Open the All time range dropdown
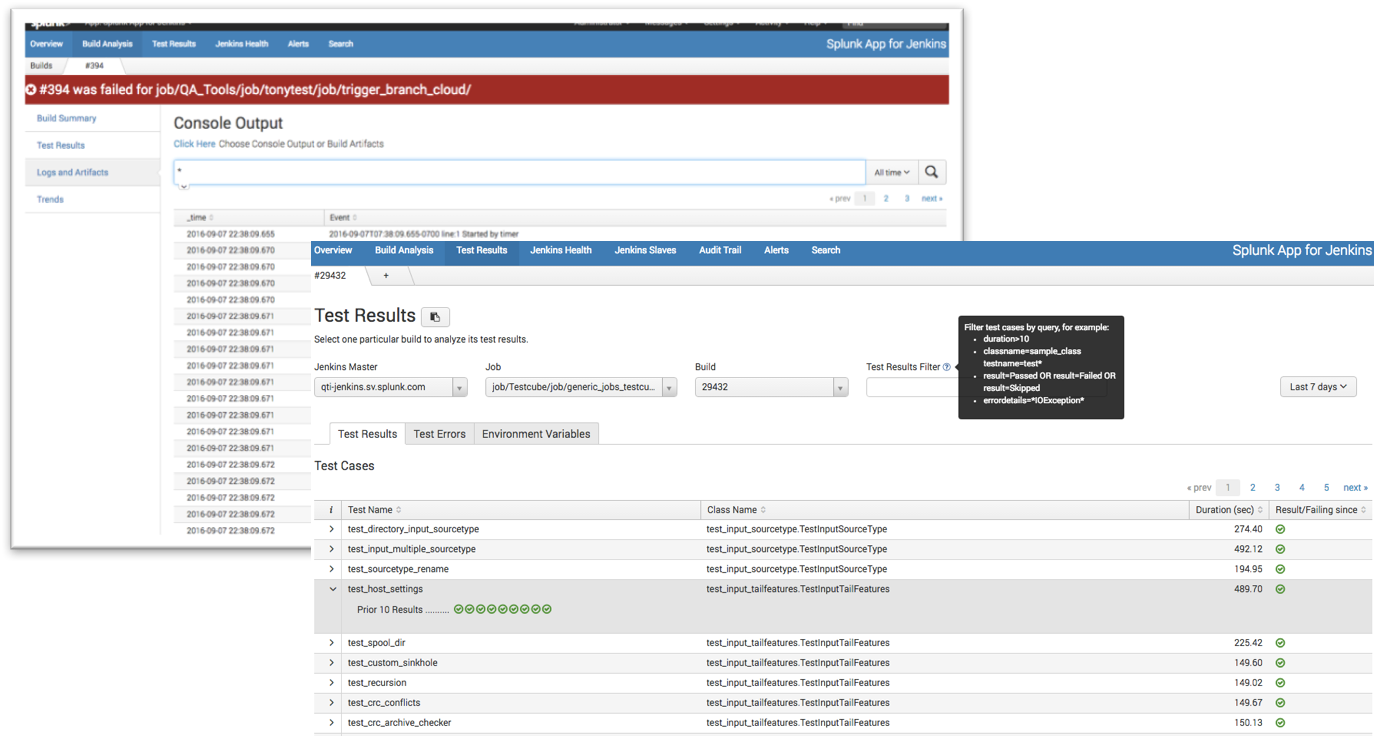Screen dimensions: 1374x736 [892, 172]
